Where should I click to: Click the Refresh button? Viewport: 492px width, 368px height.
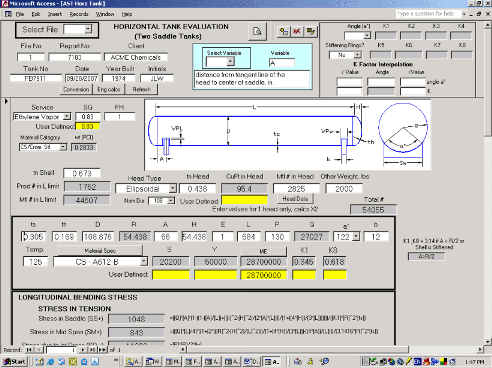(141, 89)
